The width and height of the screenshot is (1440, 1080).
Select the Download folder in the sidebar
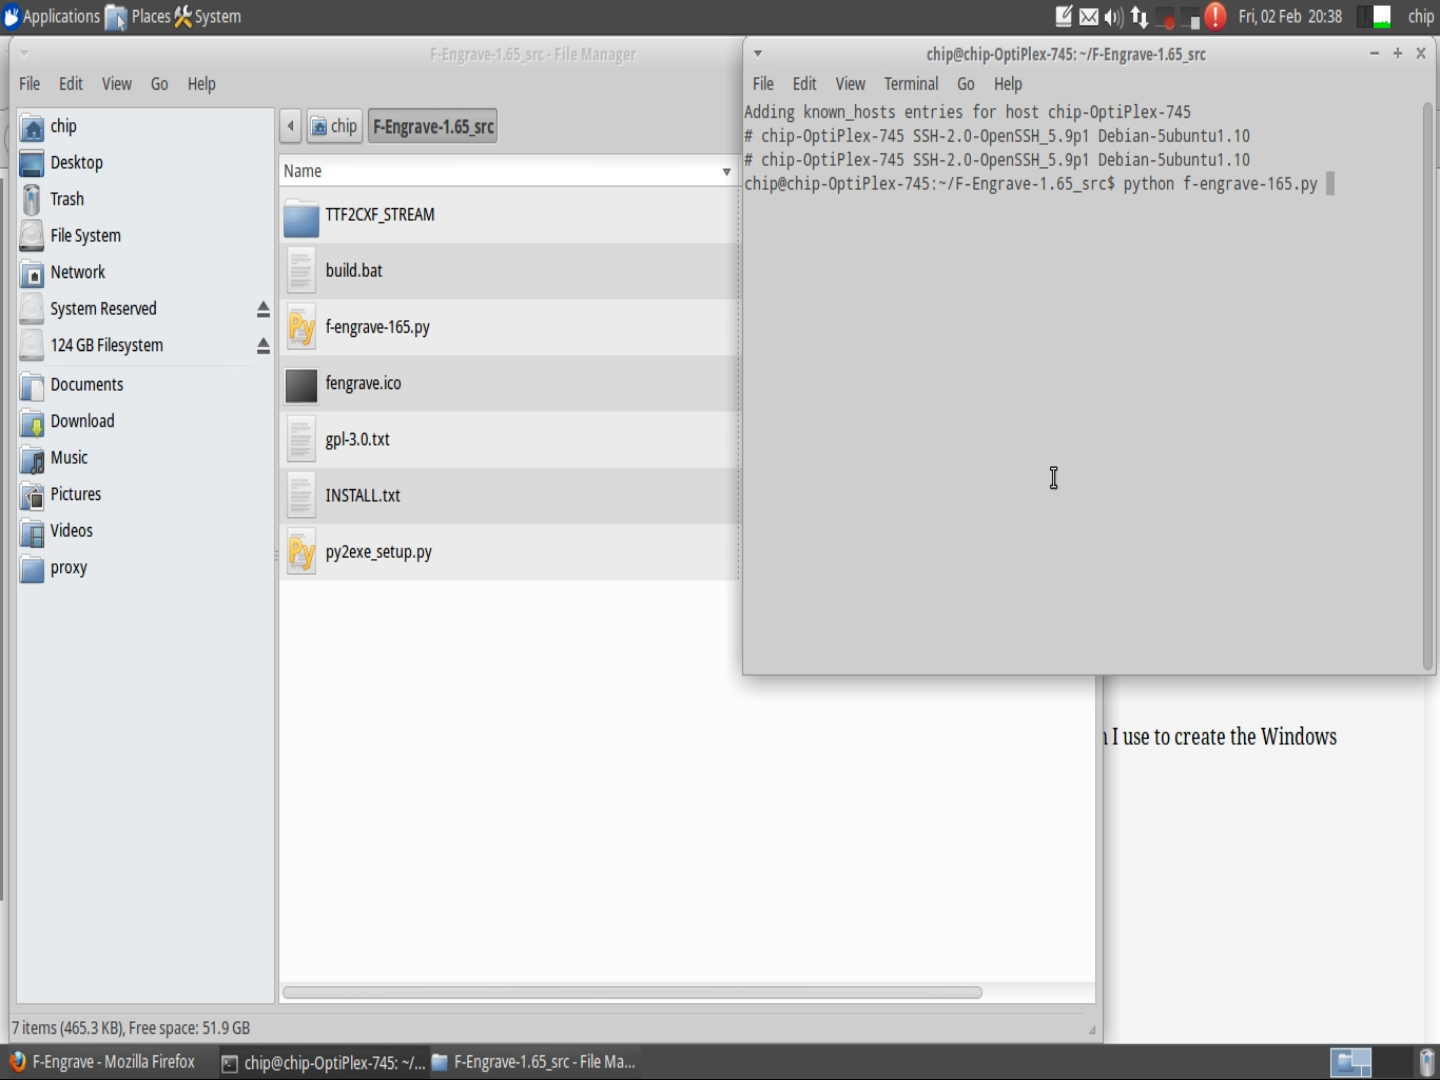81,421
